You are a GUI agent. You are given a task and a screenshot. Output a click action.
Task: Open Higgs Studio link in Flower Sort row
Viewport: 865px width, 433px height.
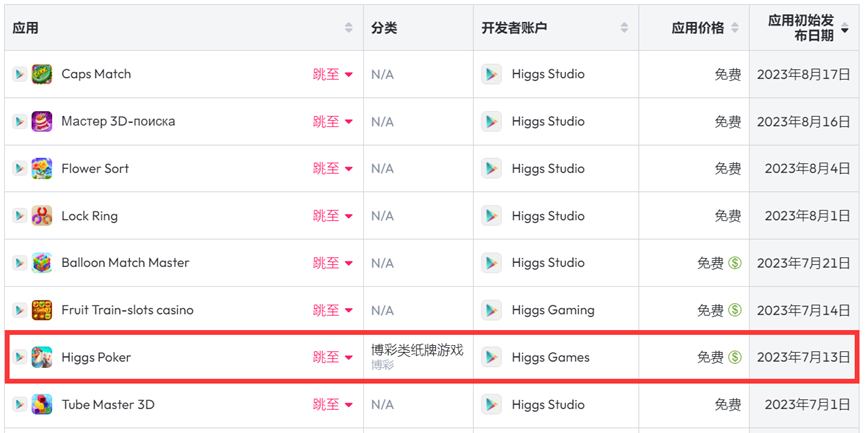(548, 169)
